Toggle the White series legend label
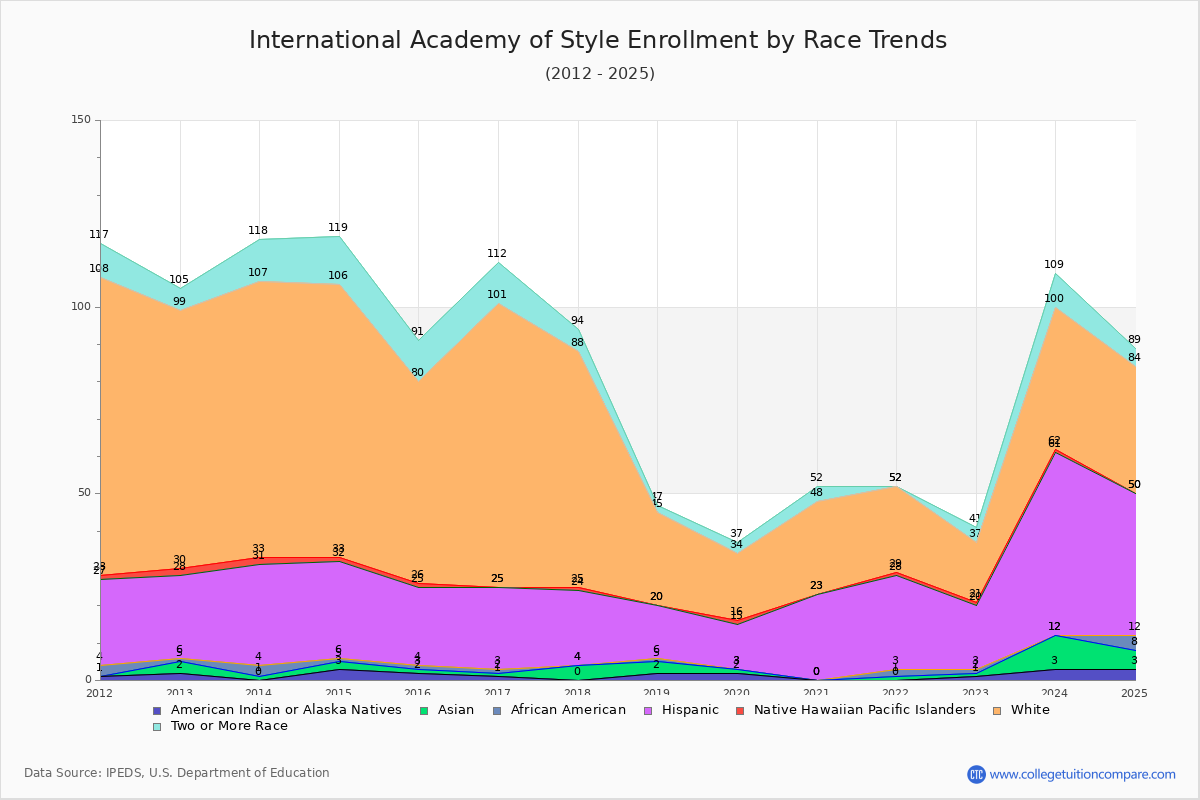Screen dimensions: 1200x800 coord(1030,710)
